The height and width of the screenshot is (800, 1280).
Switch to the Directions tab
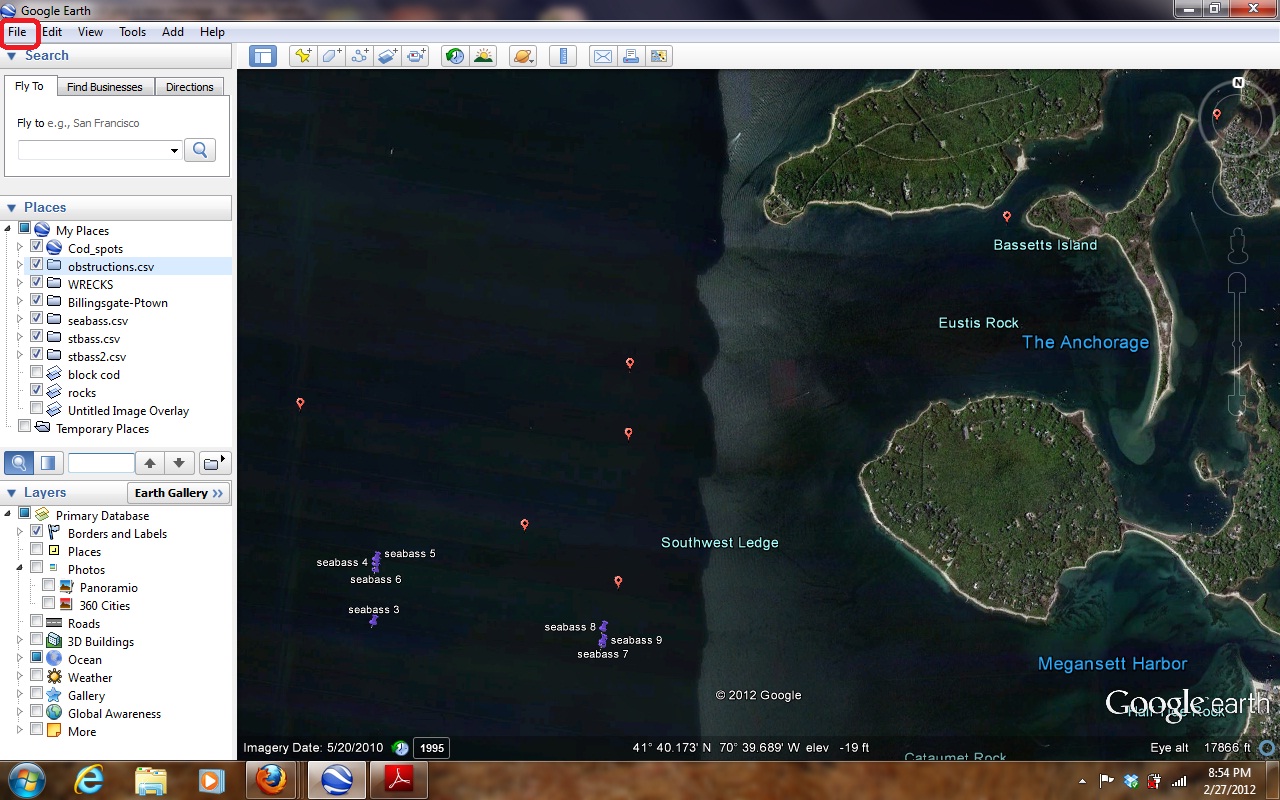click(190, 87)
